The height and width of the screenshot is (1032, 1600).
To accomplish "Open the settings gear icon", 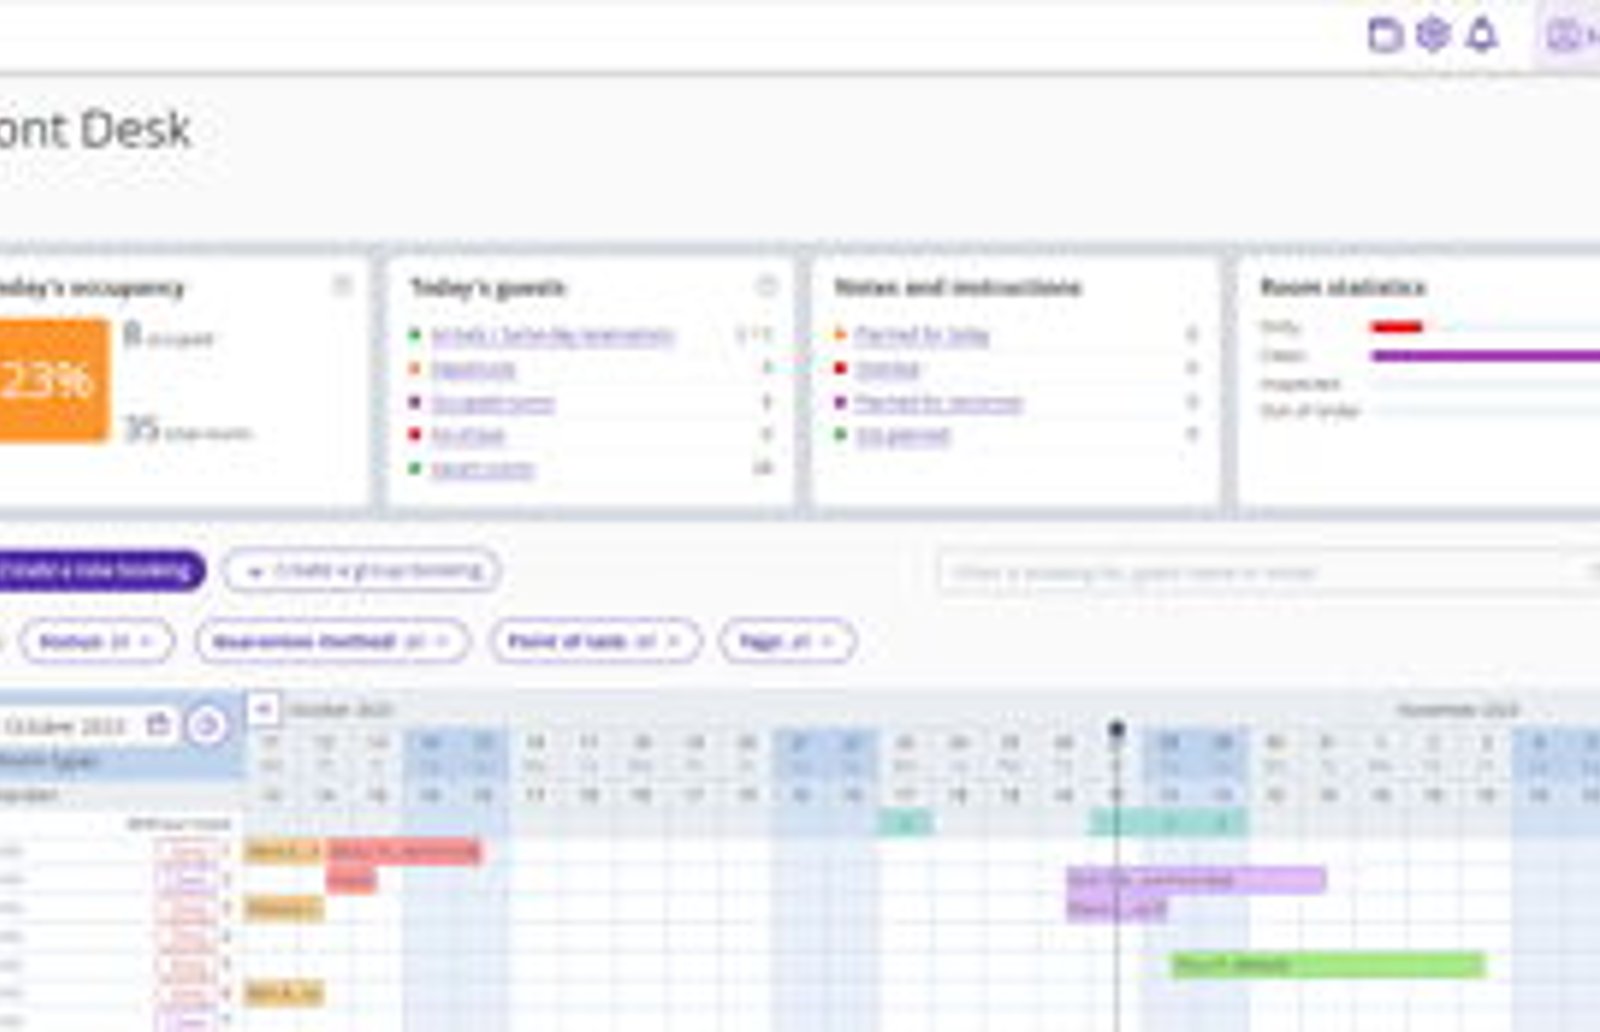I will [1433, 35].
